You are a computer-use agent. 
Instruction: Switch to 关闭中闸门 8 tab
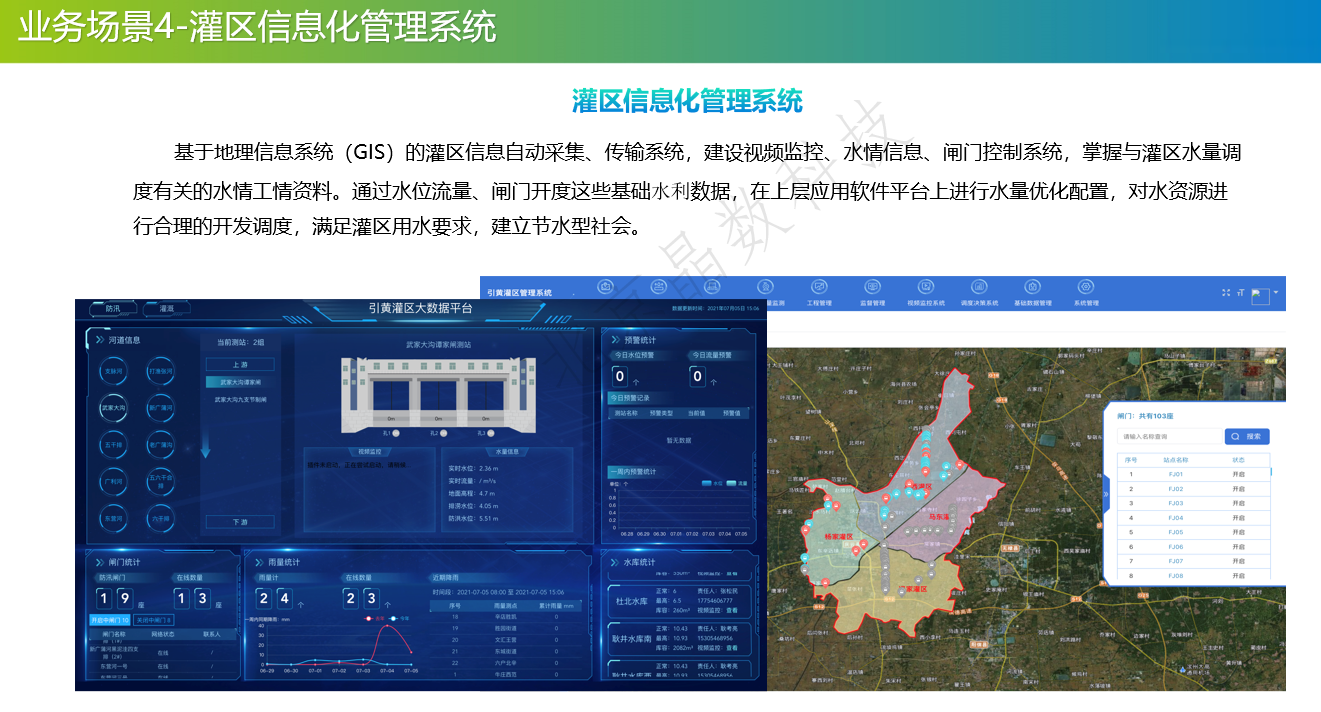[153, 620]
